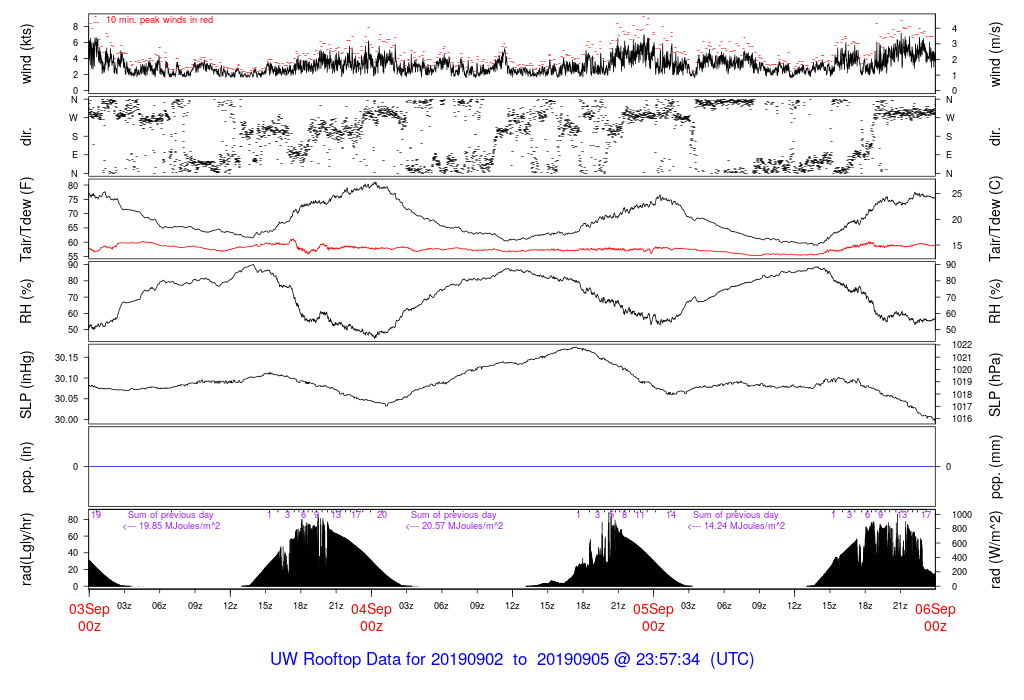Click the '30.05' pressure tick value
1024x700 pixels.
66,399
